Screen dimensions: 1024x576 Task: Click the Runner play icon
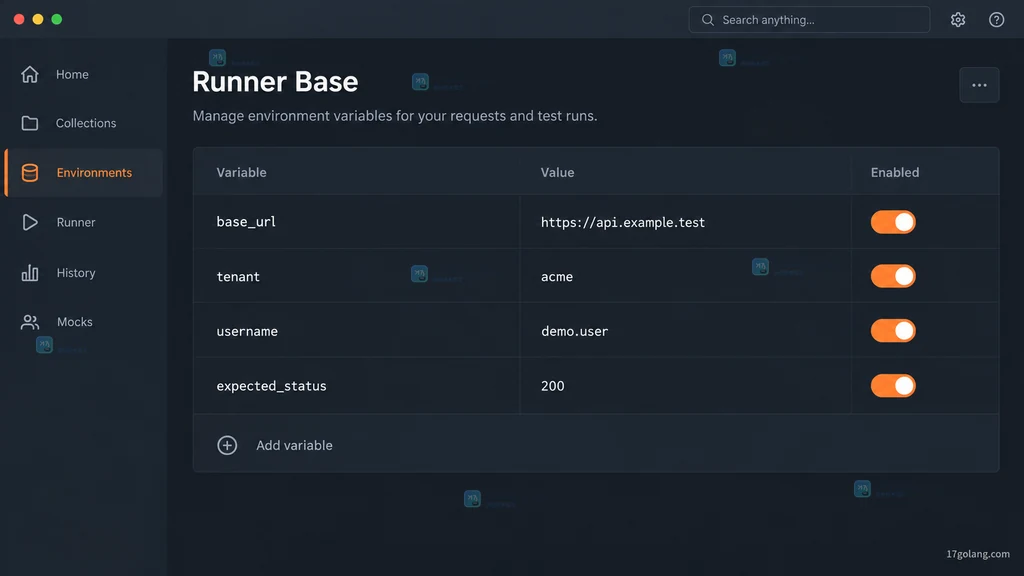coord(29,222)
